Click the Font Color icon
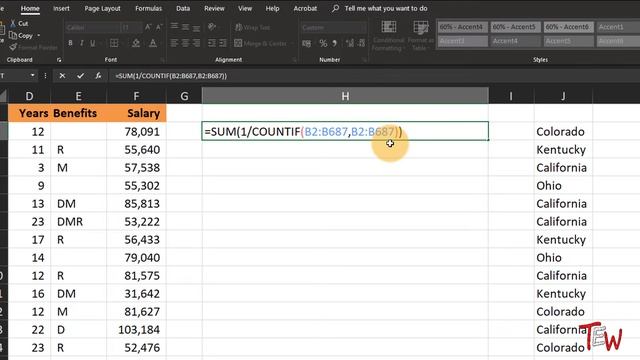The width and height of the screenshot is (640, 360). point(153,43)
